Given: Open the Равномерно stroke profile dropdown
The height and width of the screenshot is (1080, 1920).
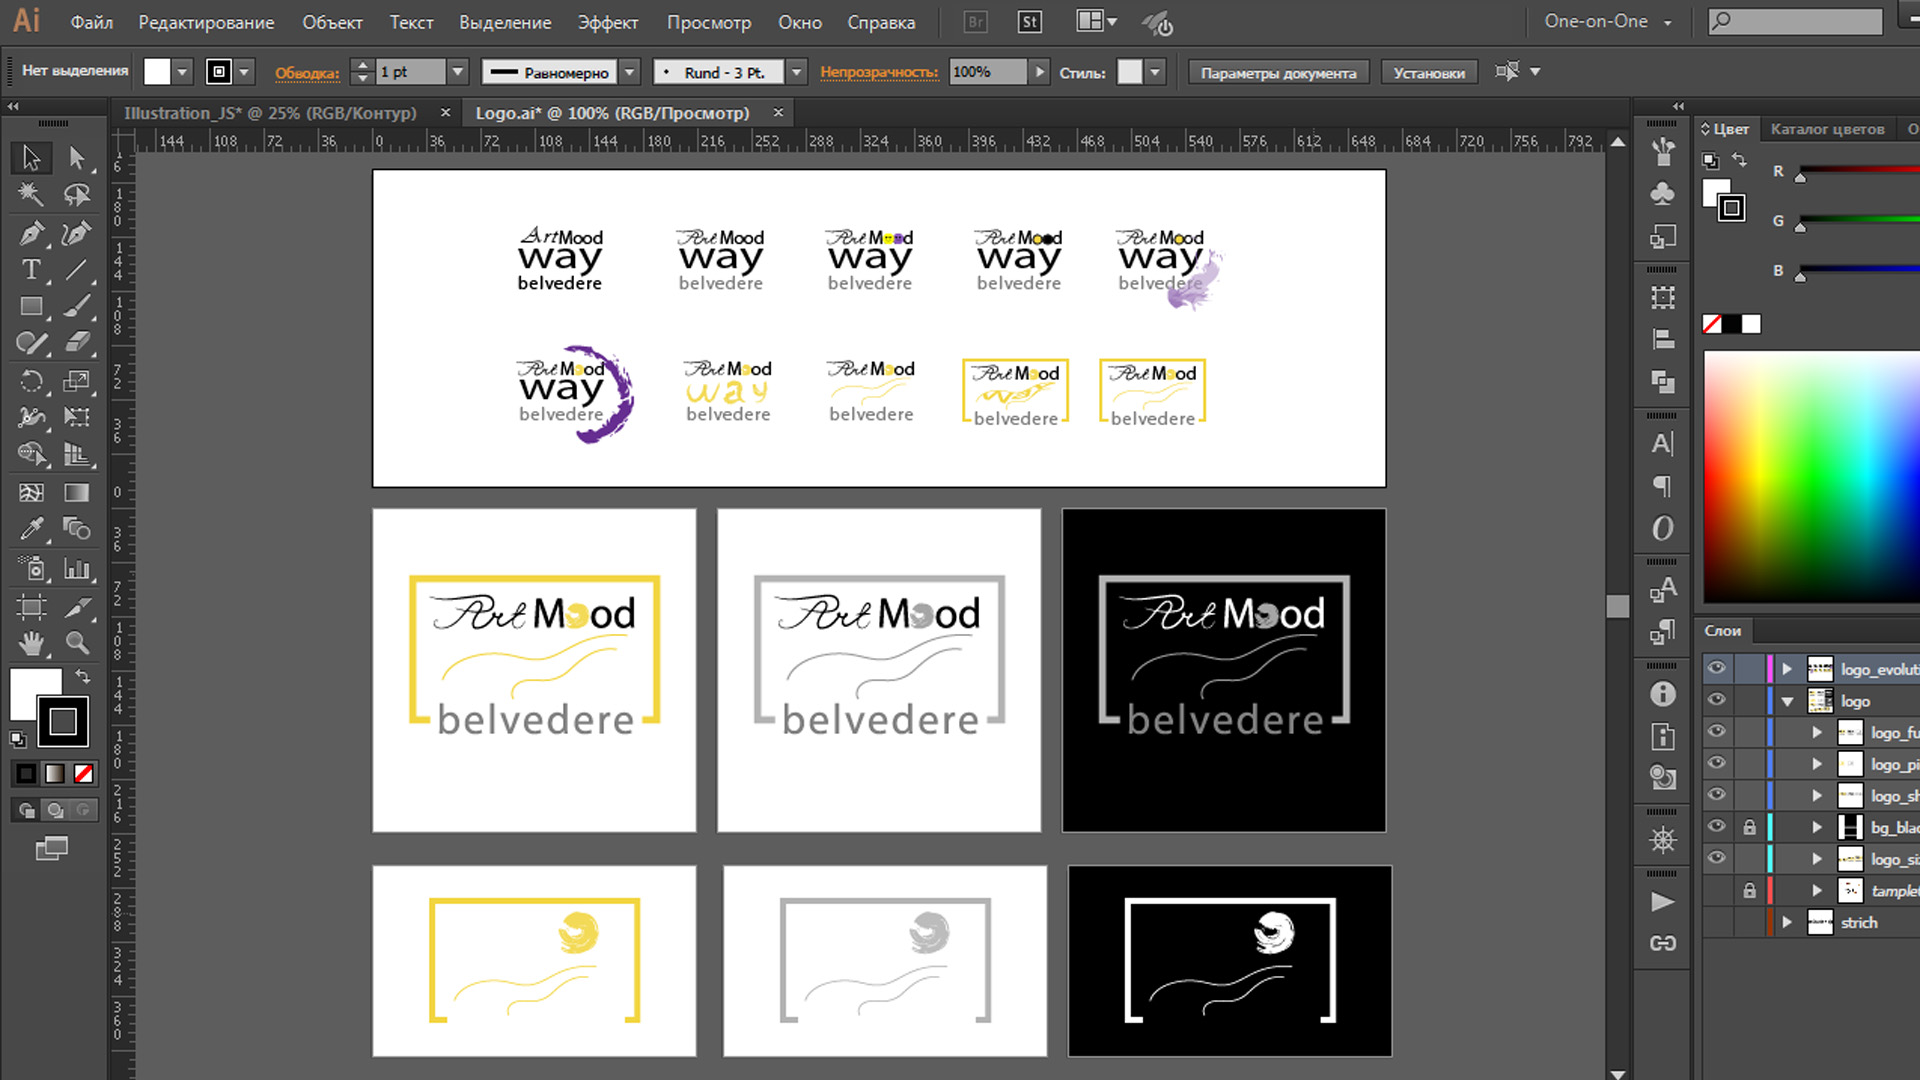Looking at the screenshot, I should (629, 72).
